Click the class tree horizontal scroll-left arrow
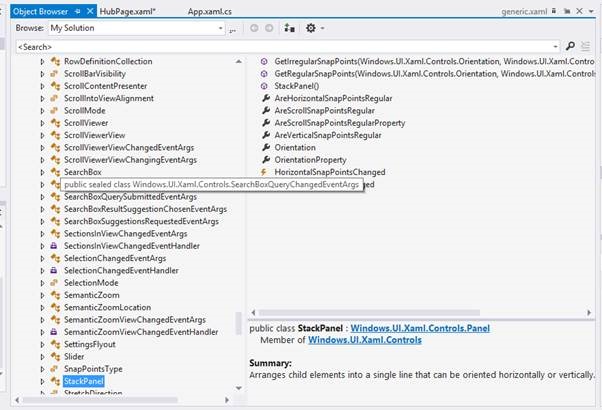602x410 pixels. point(17,400)
